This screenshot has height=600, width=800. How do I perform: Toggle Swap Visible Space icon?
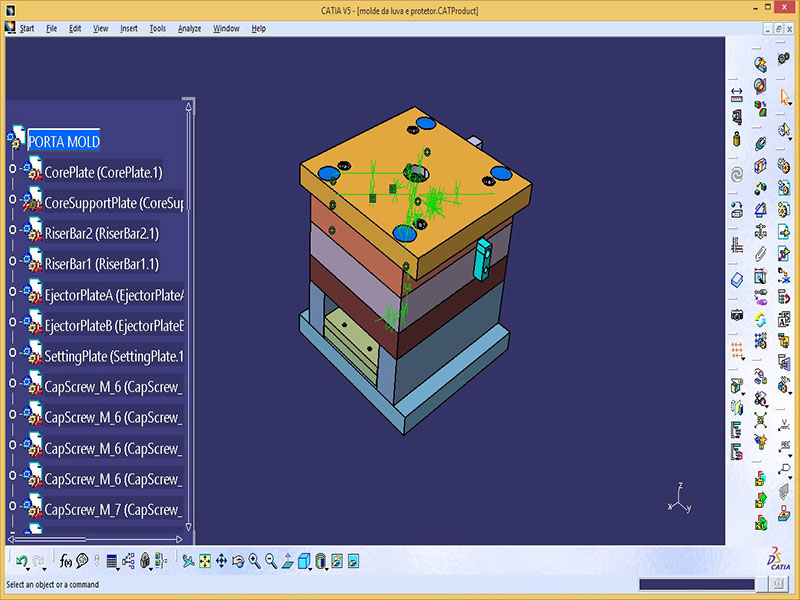[x=353, y=561]
